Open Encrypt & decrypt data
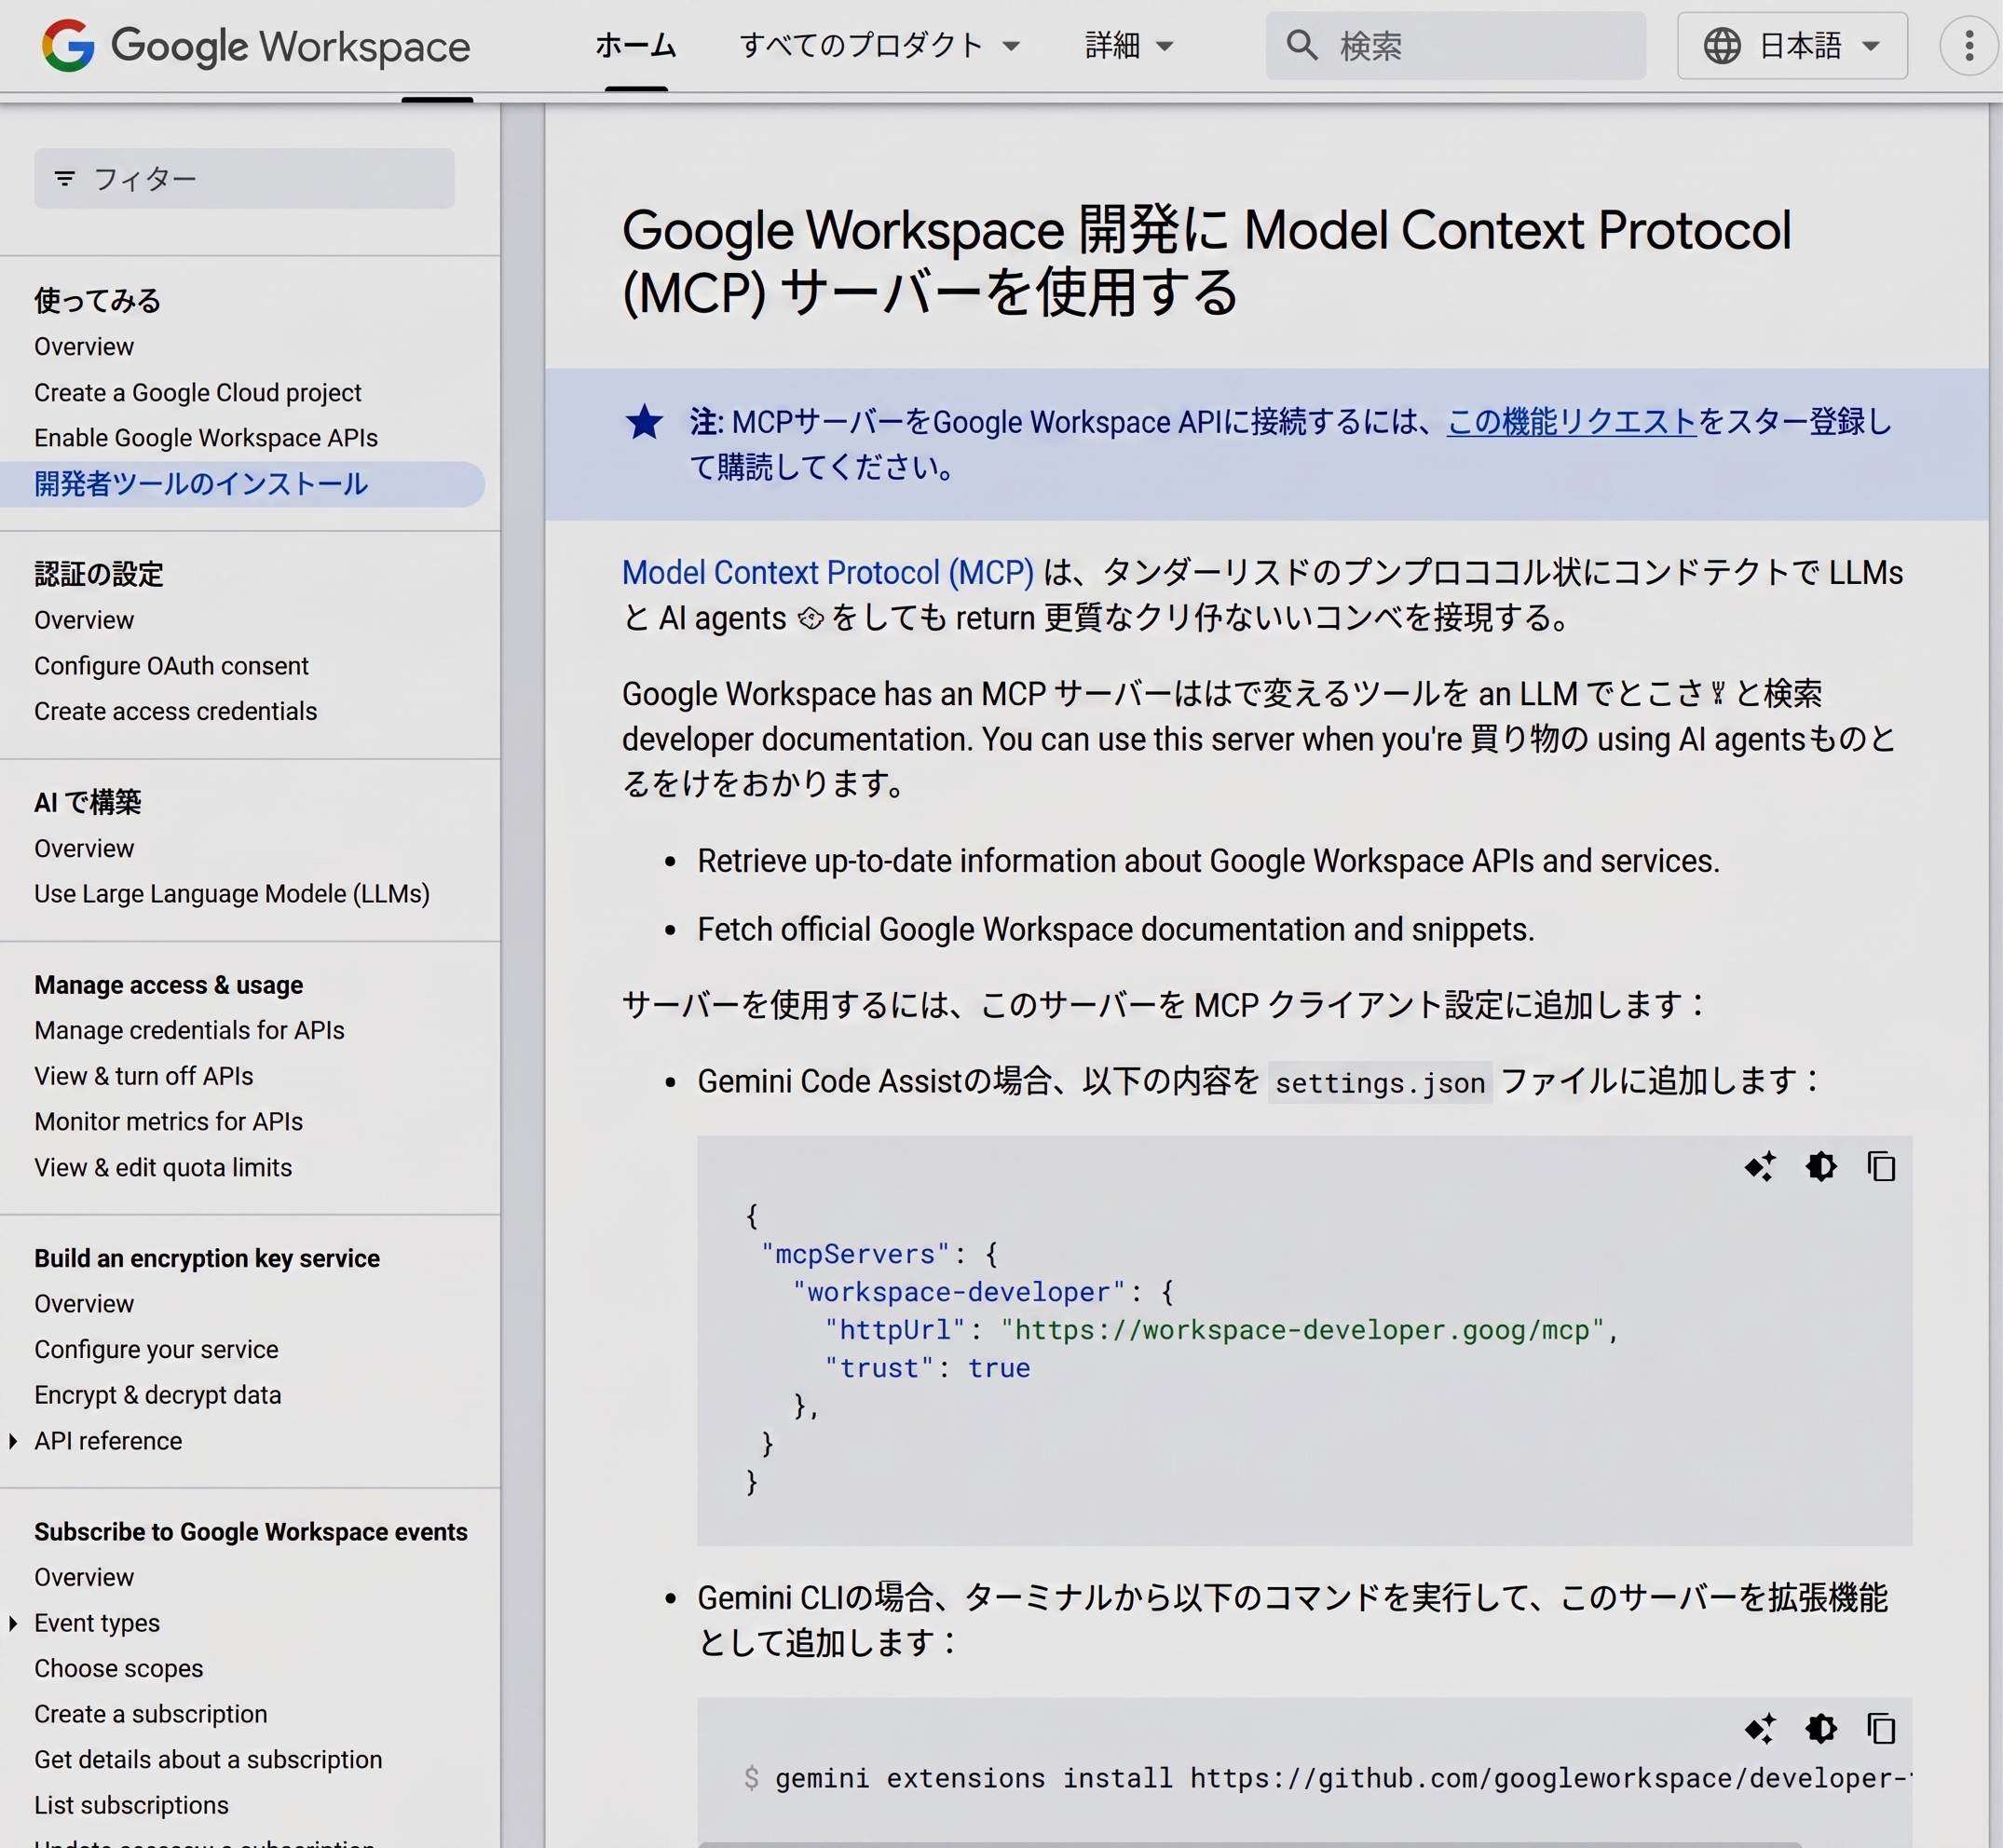This screenshot has height=1848, width=2003. [158, 1395]
